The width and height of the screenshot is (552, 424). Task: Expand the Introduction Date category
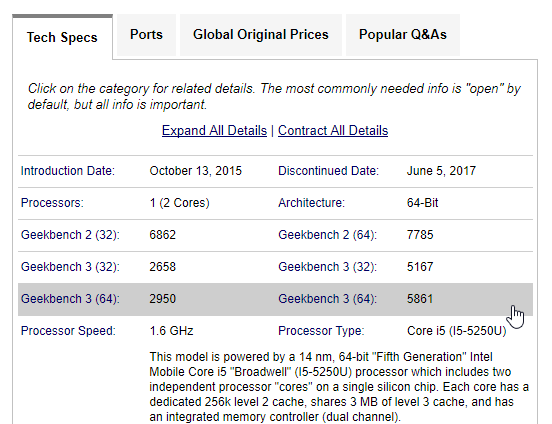[68, 171]
